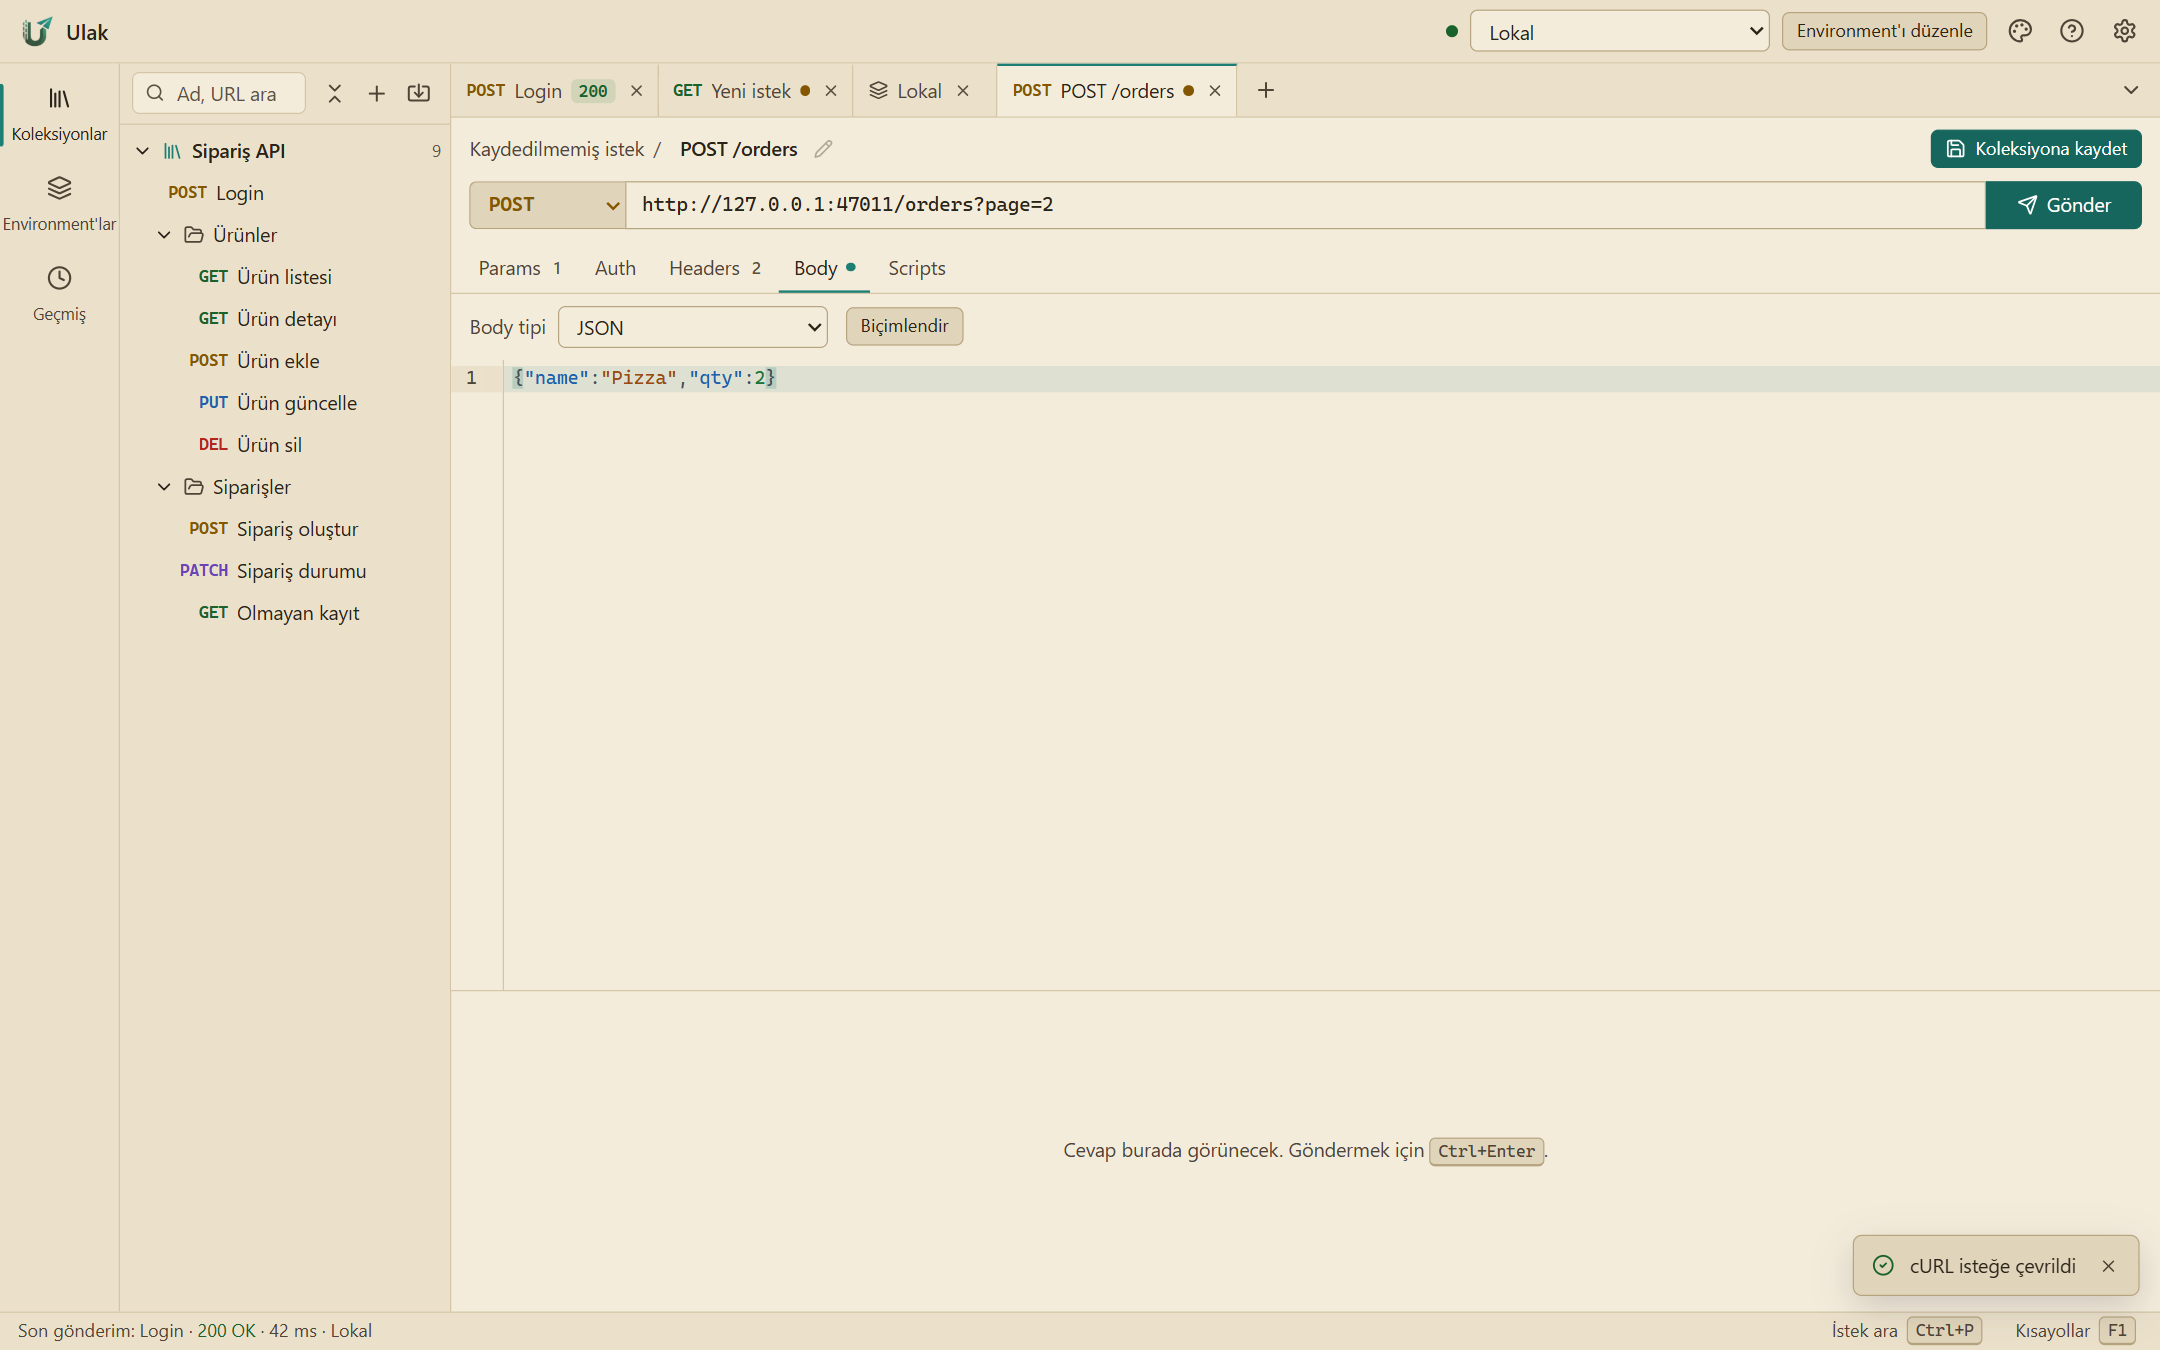Image resolution: width=2160 pixels, height=1350 pixels.
Task: Open the Geçmiş history panel
Action: [59, 294]
